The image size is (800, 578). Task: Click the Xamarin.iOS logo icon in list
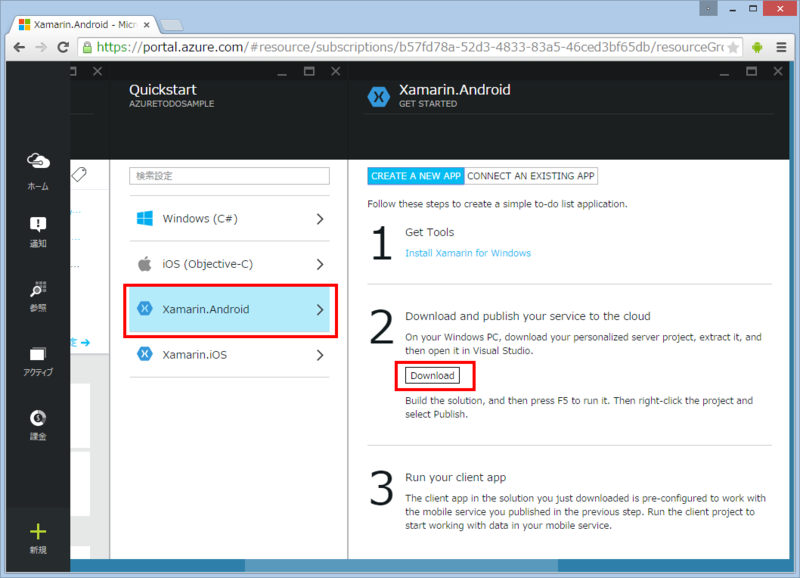click(145, 354)
